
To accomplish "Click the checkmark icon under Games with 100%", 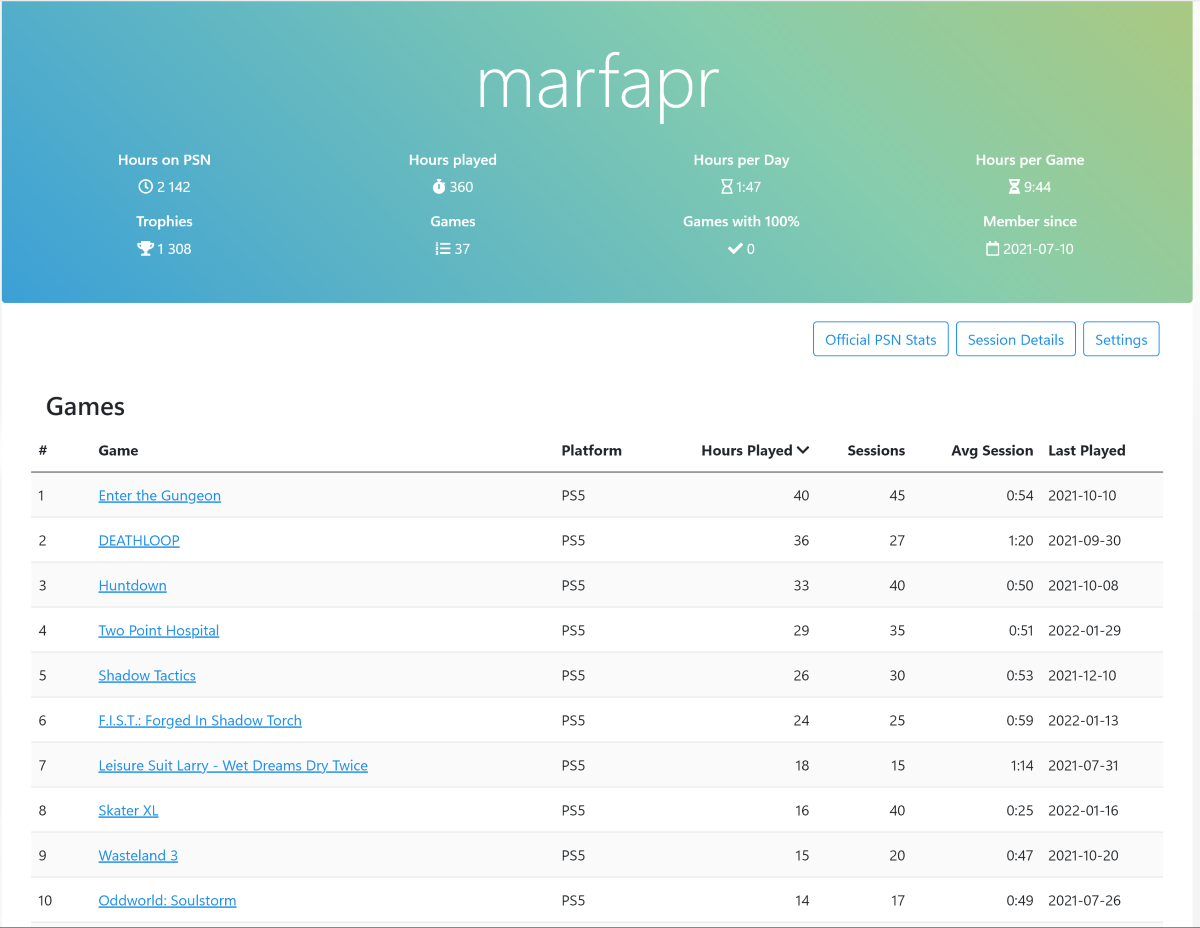I will click(735, 249).
